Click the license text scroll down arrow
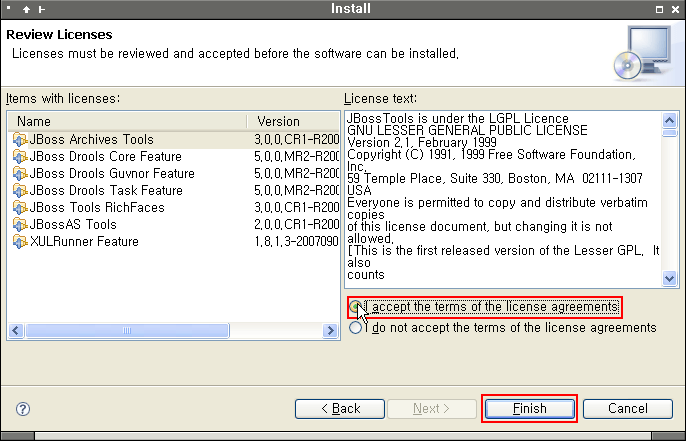Viewport: 686px width, 441px height. [x=669, y=278]
